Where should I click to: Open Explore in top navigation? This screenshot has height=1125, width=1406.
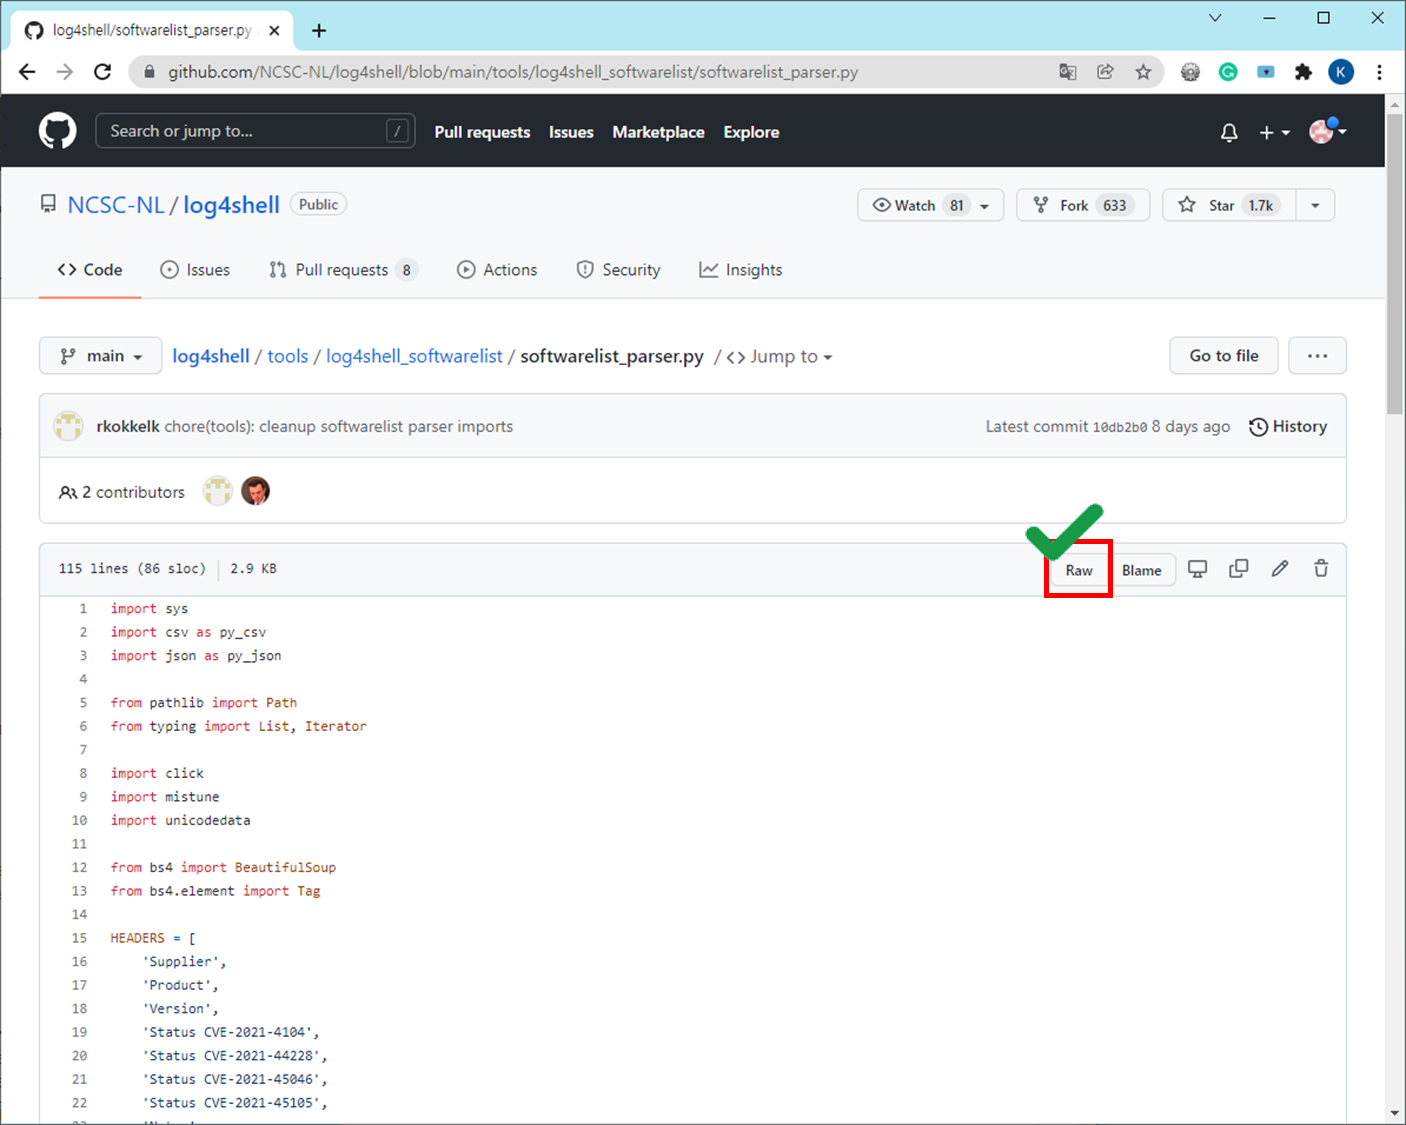click(x=751, y=132)
